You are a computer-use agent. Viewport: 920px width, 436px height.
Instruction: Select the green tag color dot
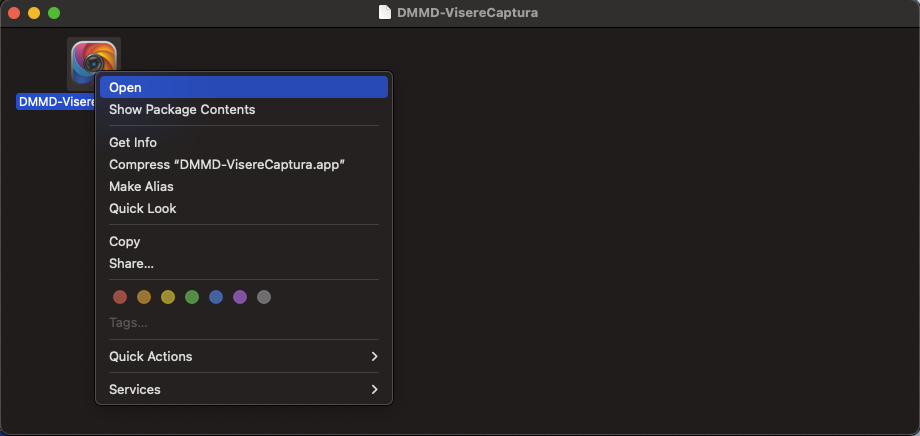[192, 297]
